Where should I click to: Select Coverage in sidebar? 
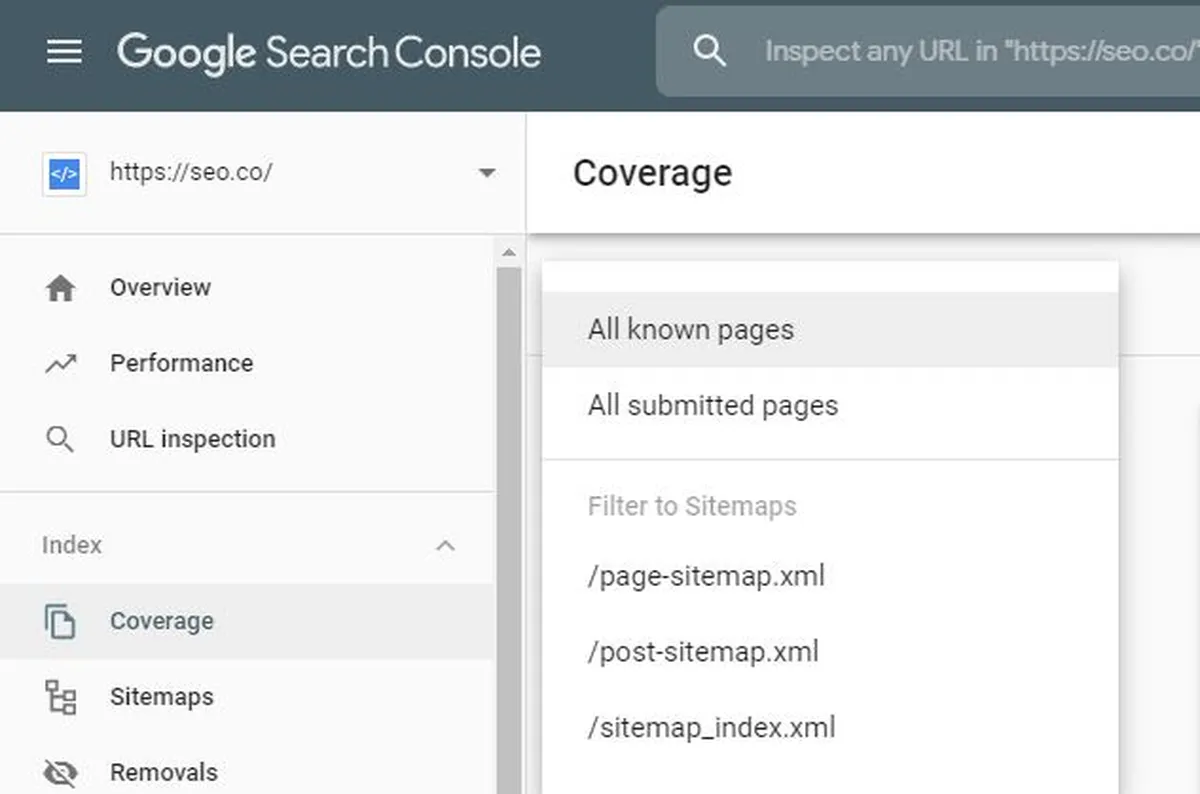[247, 621]
